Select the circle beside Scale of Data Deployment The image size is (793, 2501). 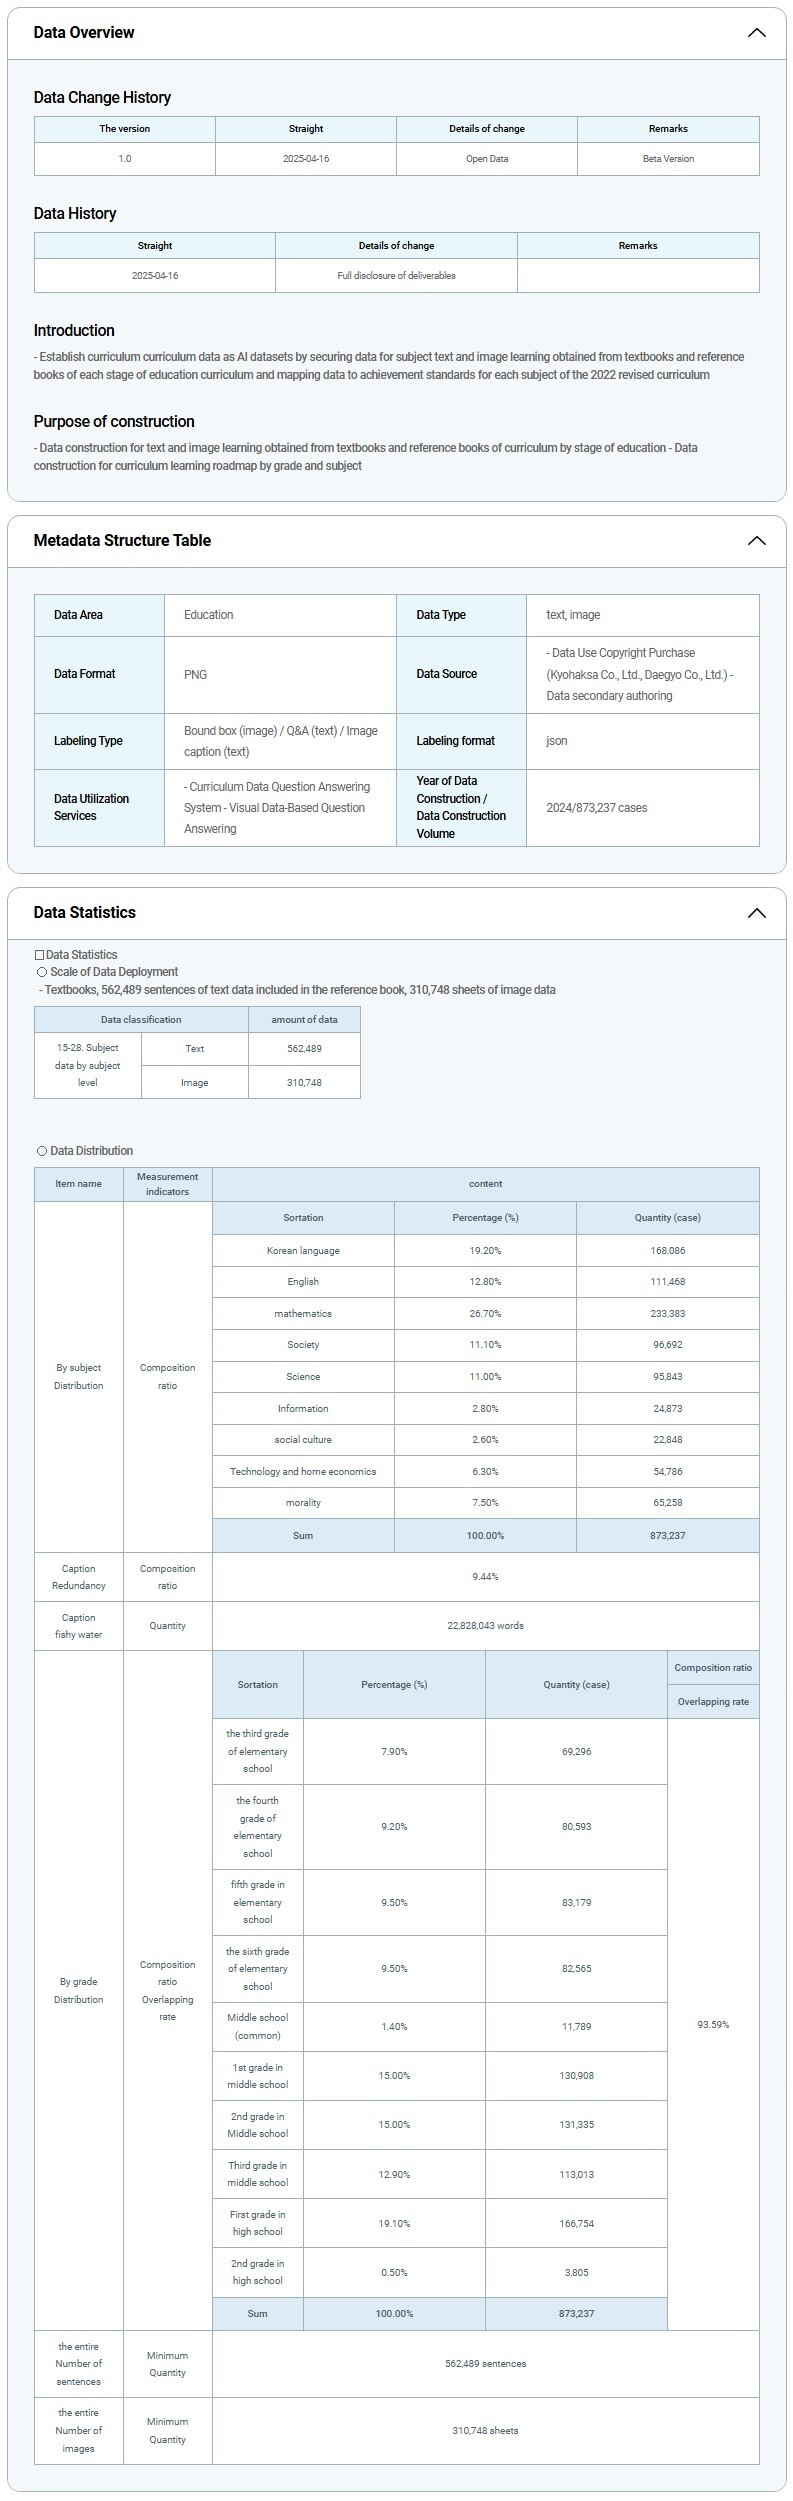(42, 972)
